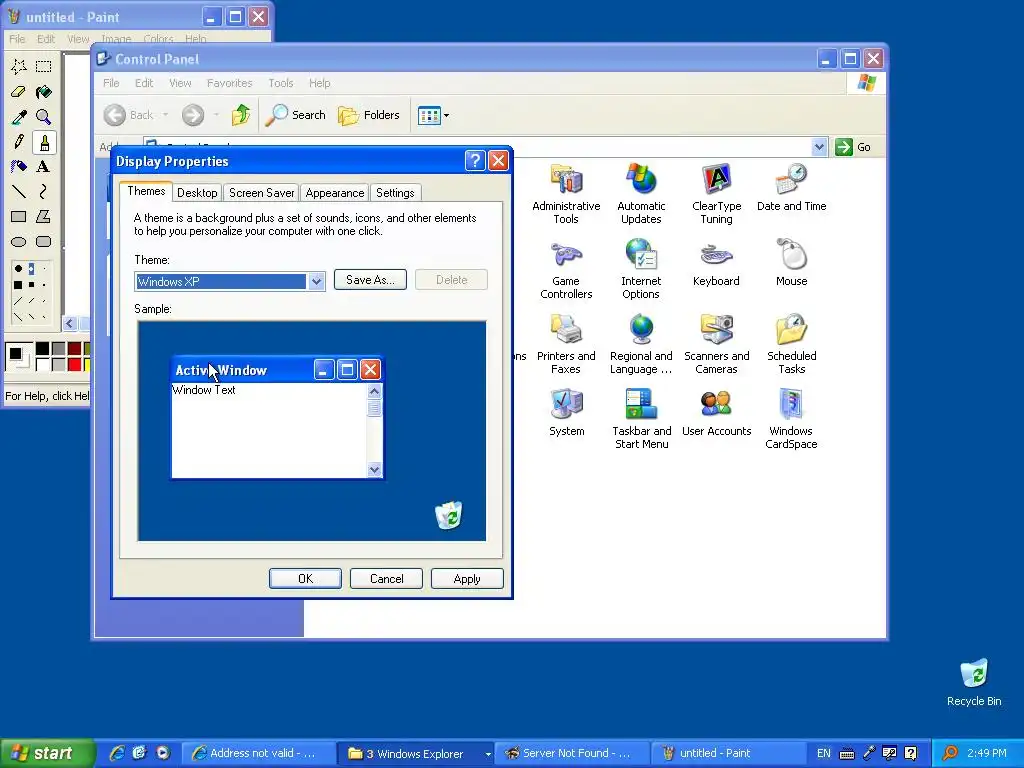Select the Pick Color eyedropper tool
1024x768 pixels.
click(x=19, y=116)
